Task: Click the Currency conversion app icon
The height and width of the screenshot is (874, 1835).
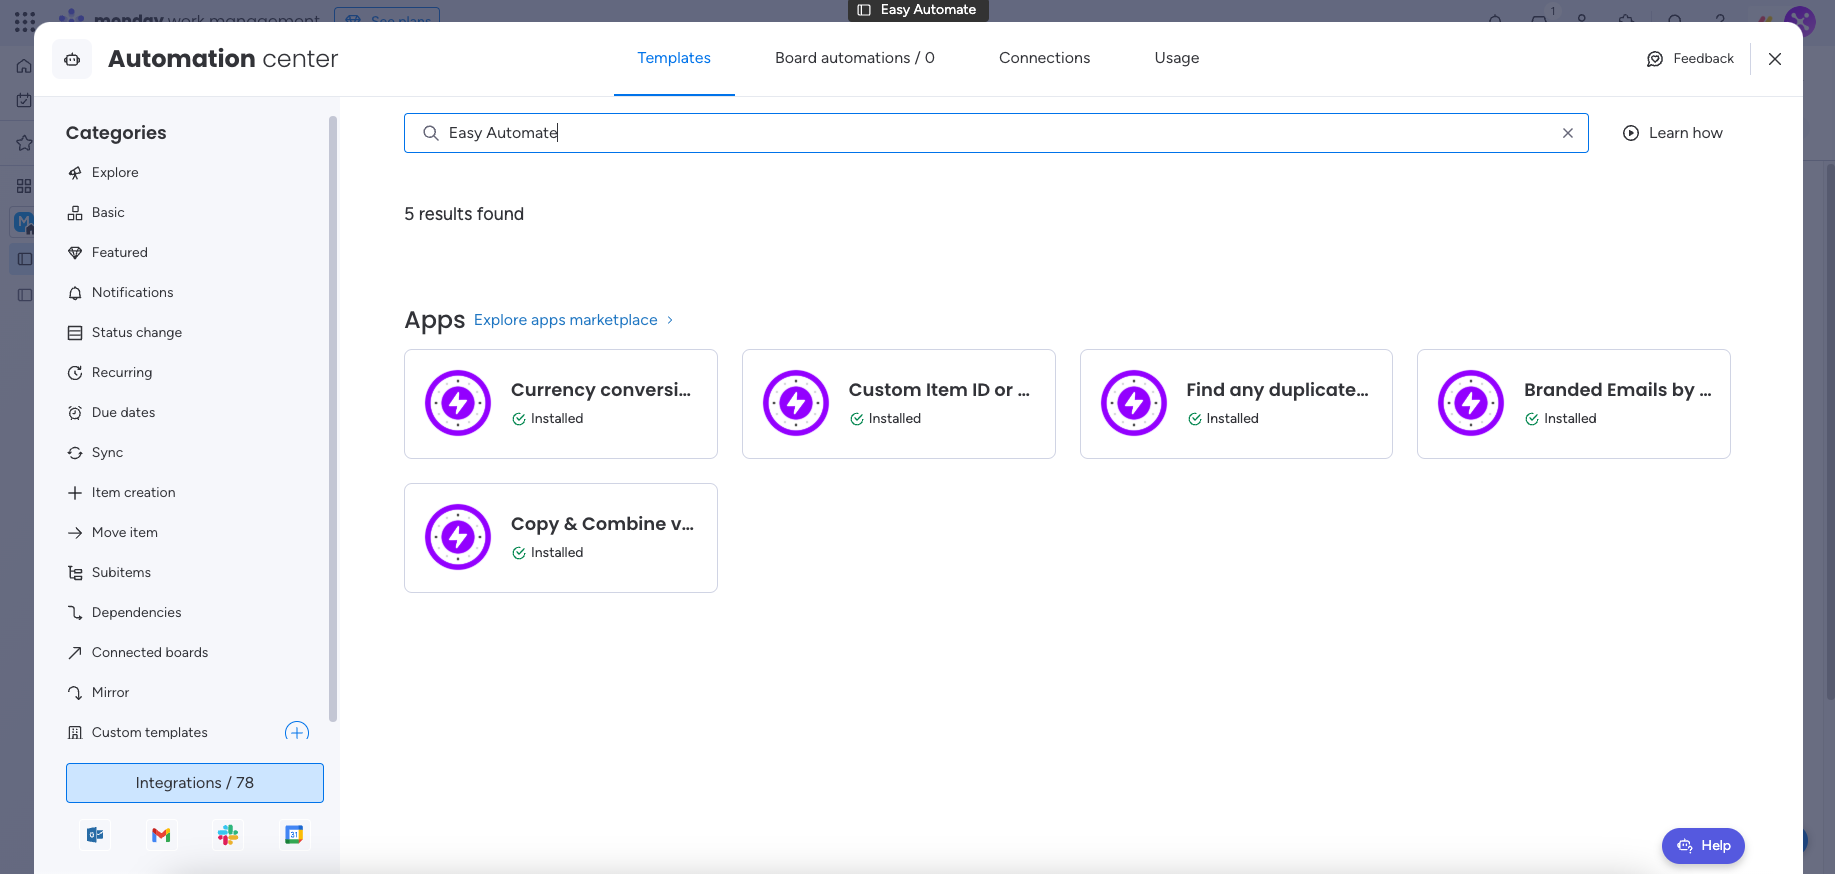Action: point(458,404)
